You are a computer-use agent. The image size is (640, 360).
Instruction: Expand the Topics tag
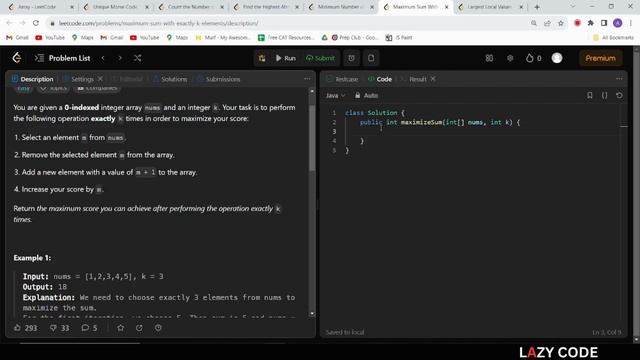click(53, 88)
